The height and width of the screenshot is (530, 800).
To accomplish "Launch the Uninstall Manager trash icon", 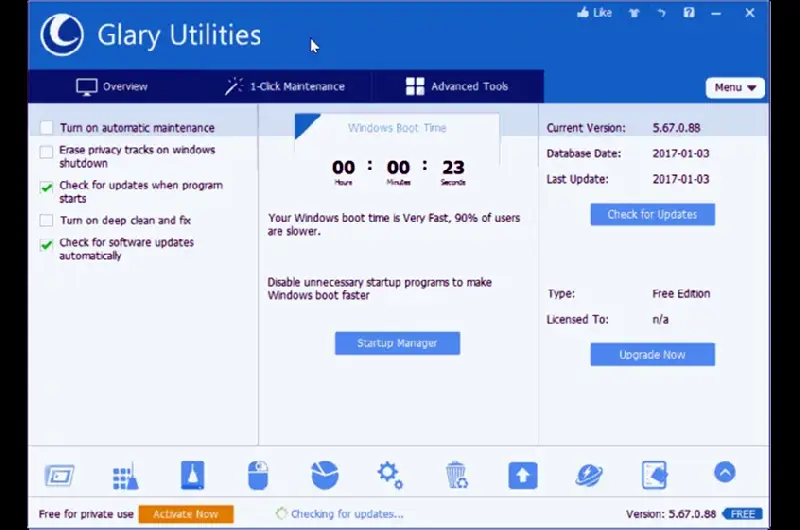I will (x=457, y=475).
